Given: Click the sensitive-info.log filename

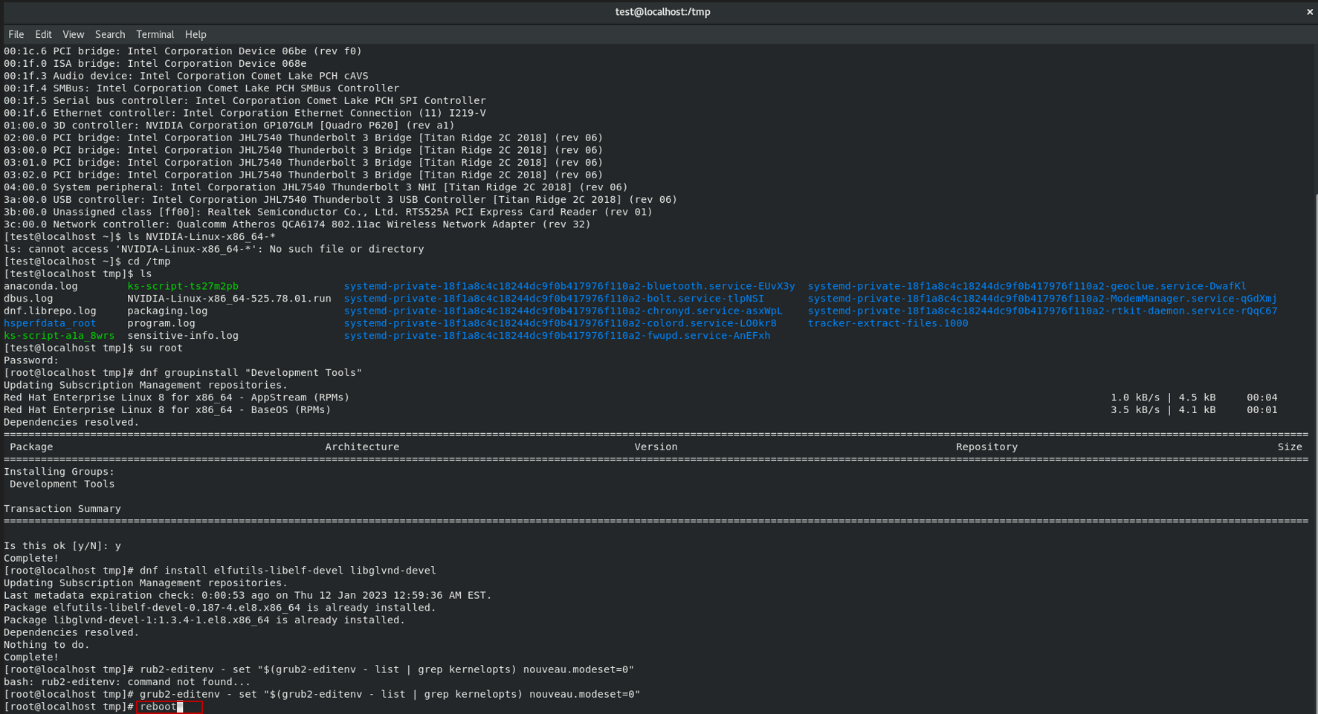Looking at the screenshot, I should tap(183, 336).
